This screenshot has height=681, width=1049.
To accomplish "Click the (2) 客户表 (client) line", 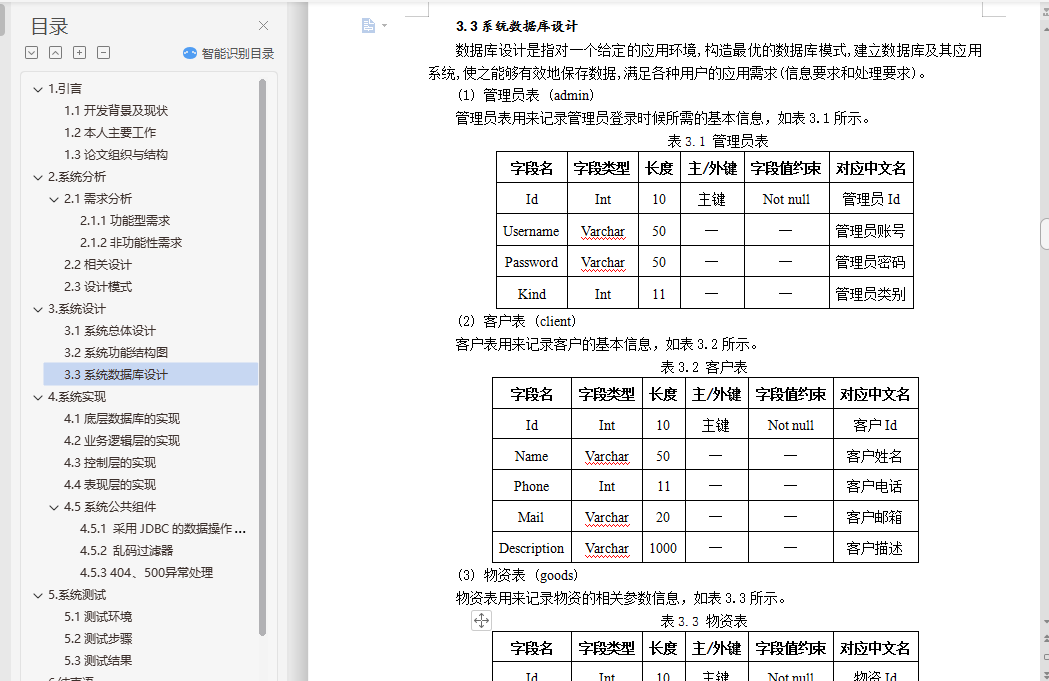I will pos(516,321).
